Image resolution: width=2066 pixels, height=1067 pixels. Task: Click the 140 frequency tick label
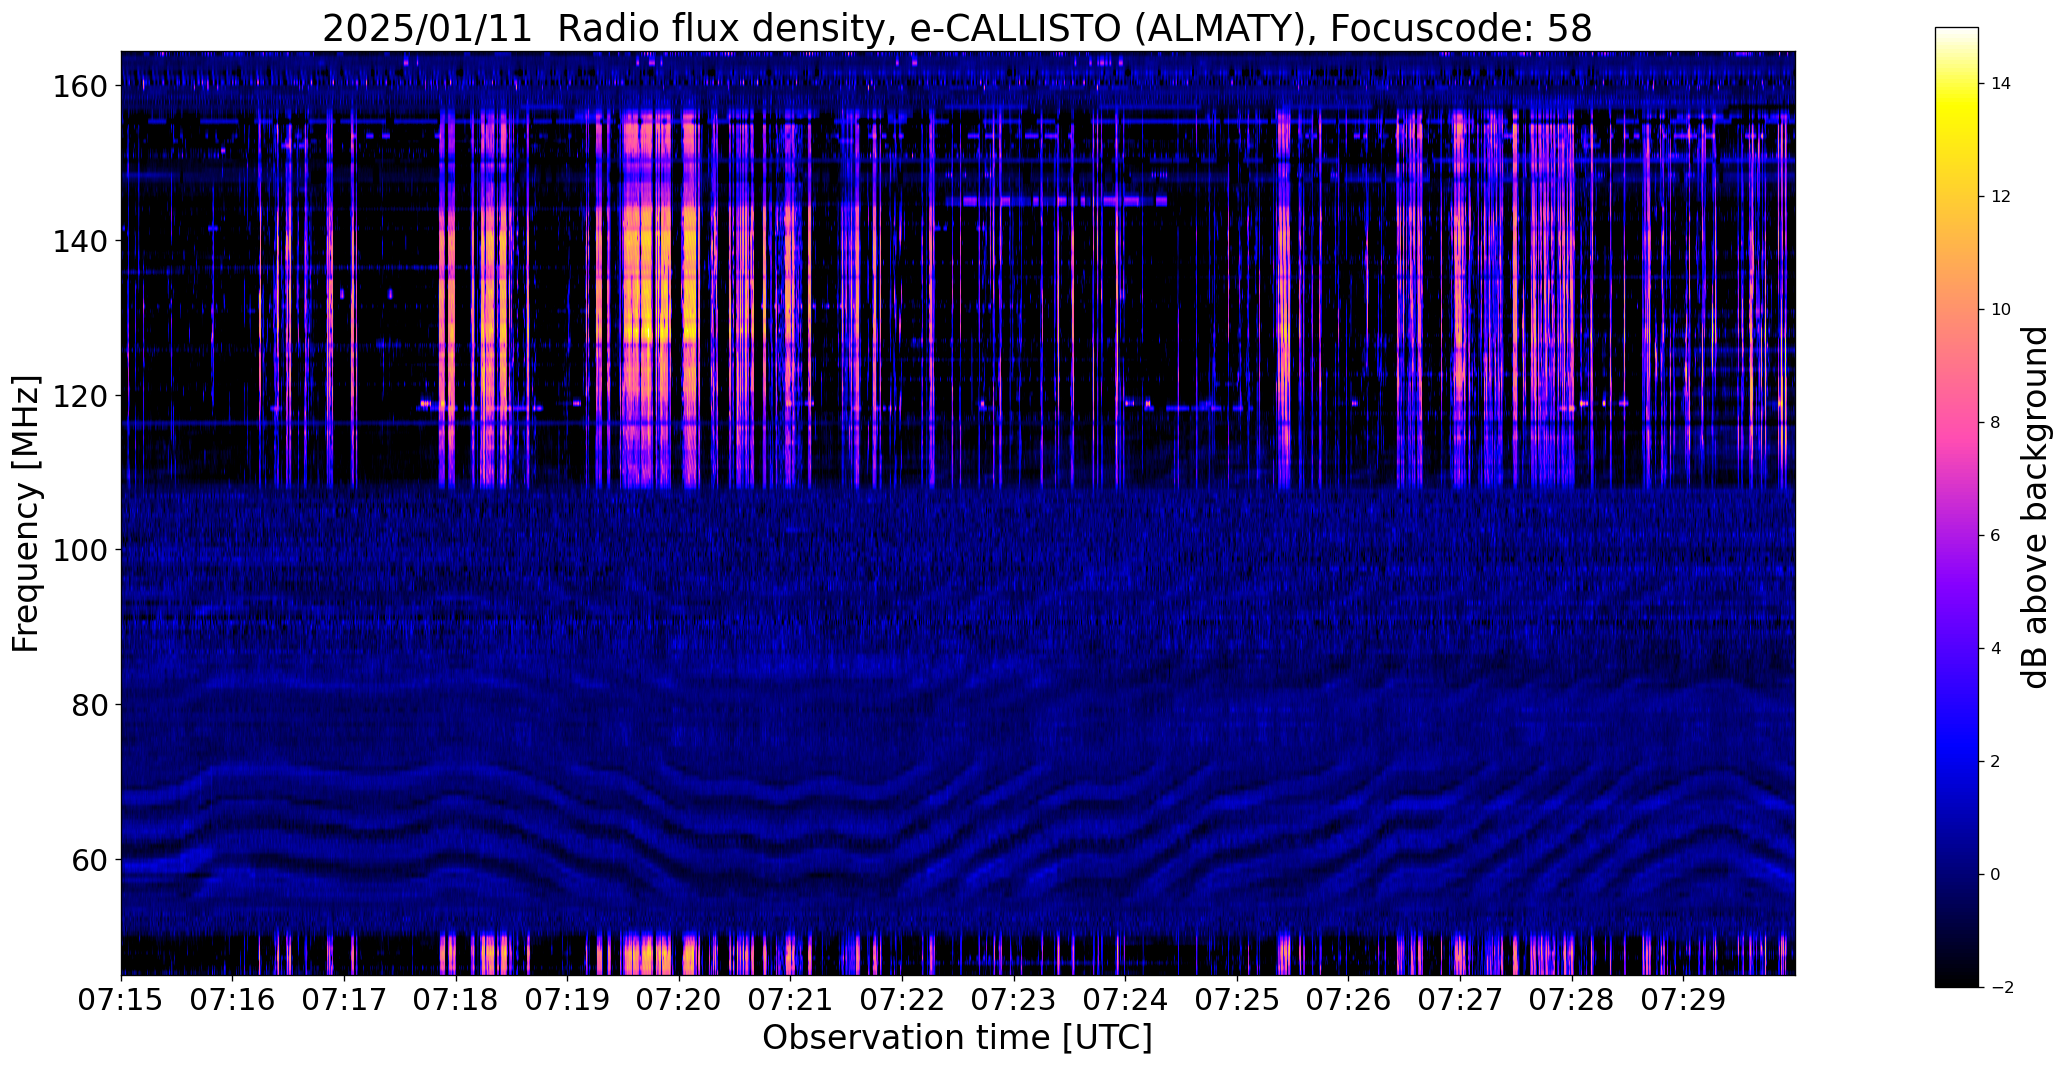click(x=81, y=241)
